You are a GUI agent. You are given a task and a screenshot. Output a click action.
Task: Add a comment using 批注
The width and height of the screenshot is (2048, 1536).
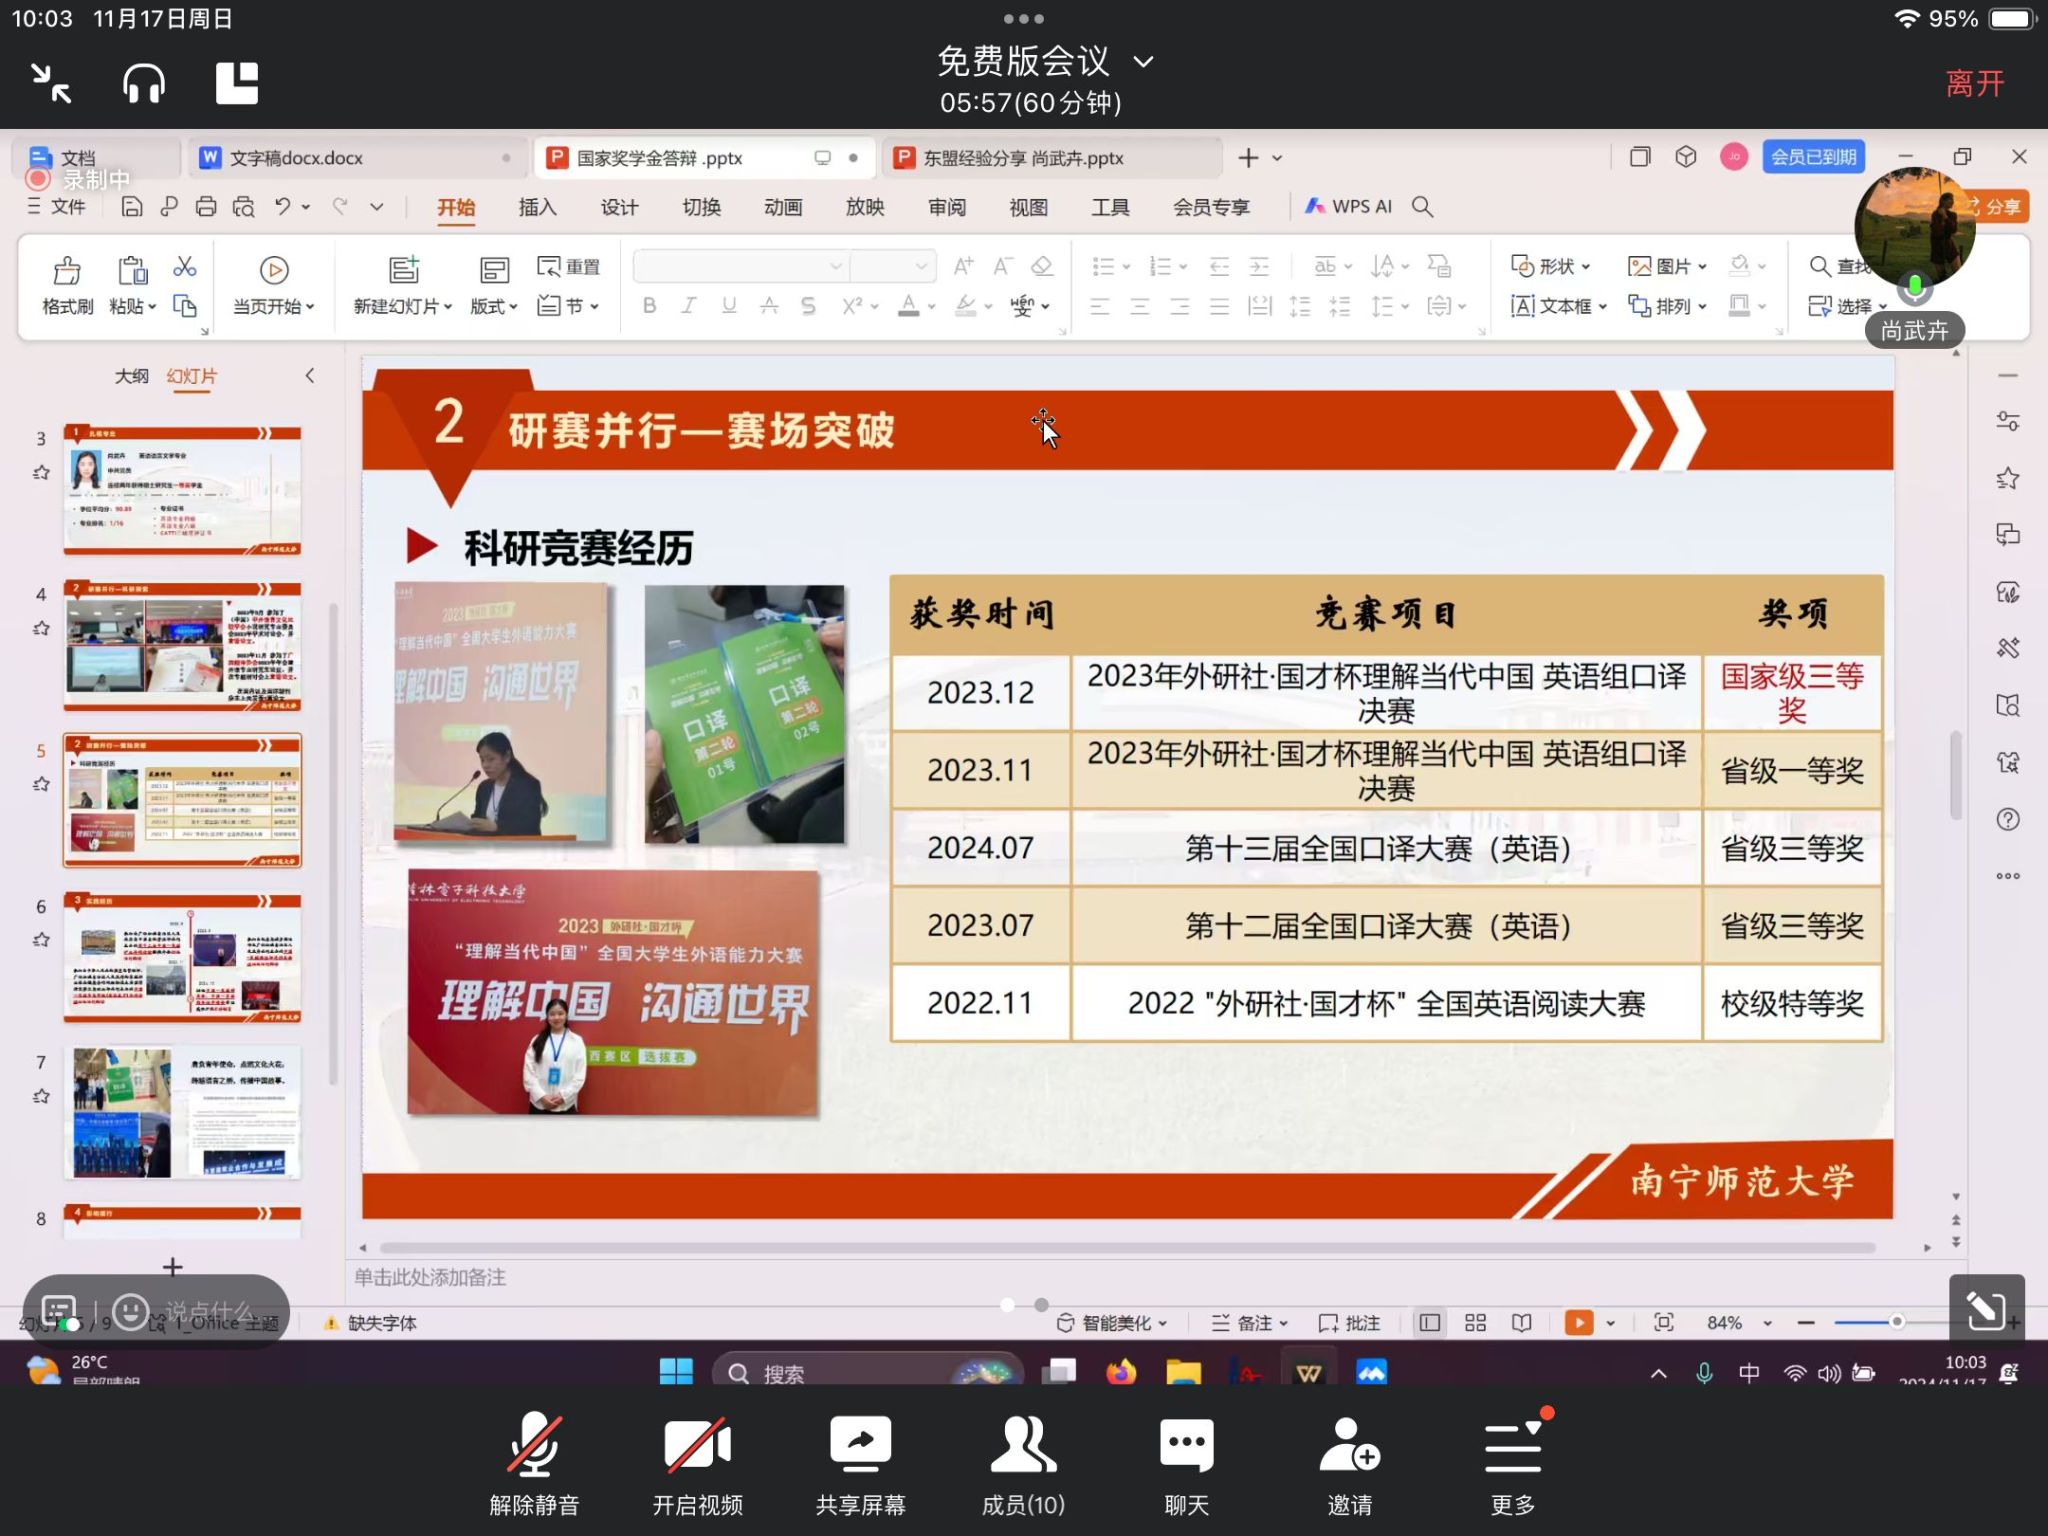(x=1351, y=1322)
